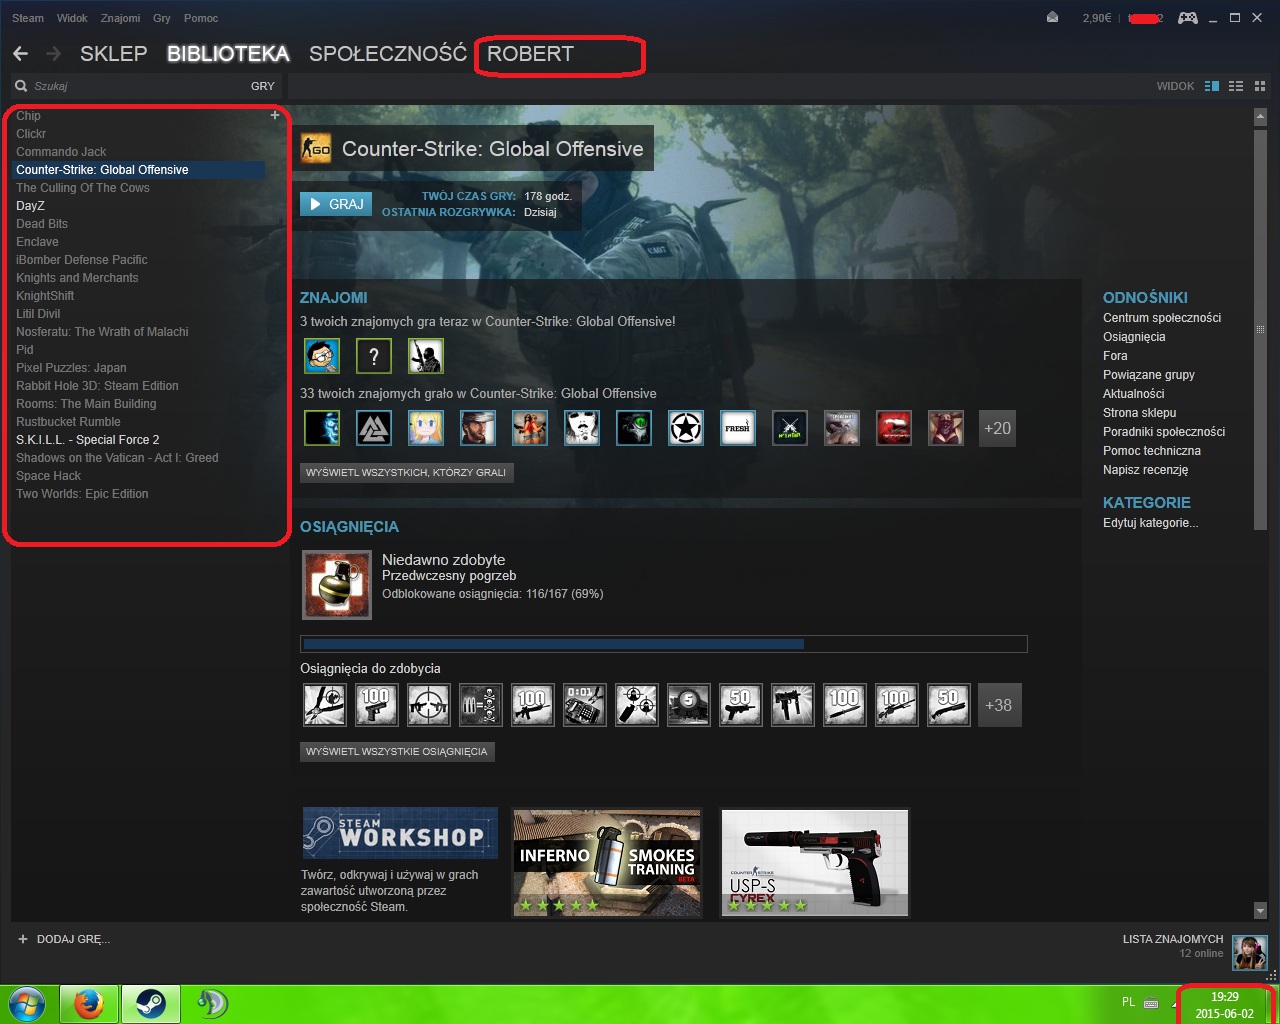
Task: Open the Centrum społeczności link
Action: [1162, 318]
